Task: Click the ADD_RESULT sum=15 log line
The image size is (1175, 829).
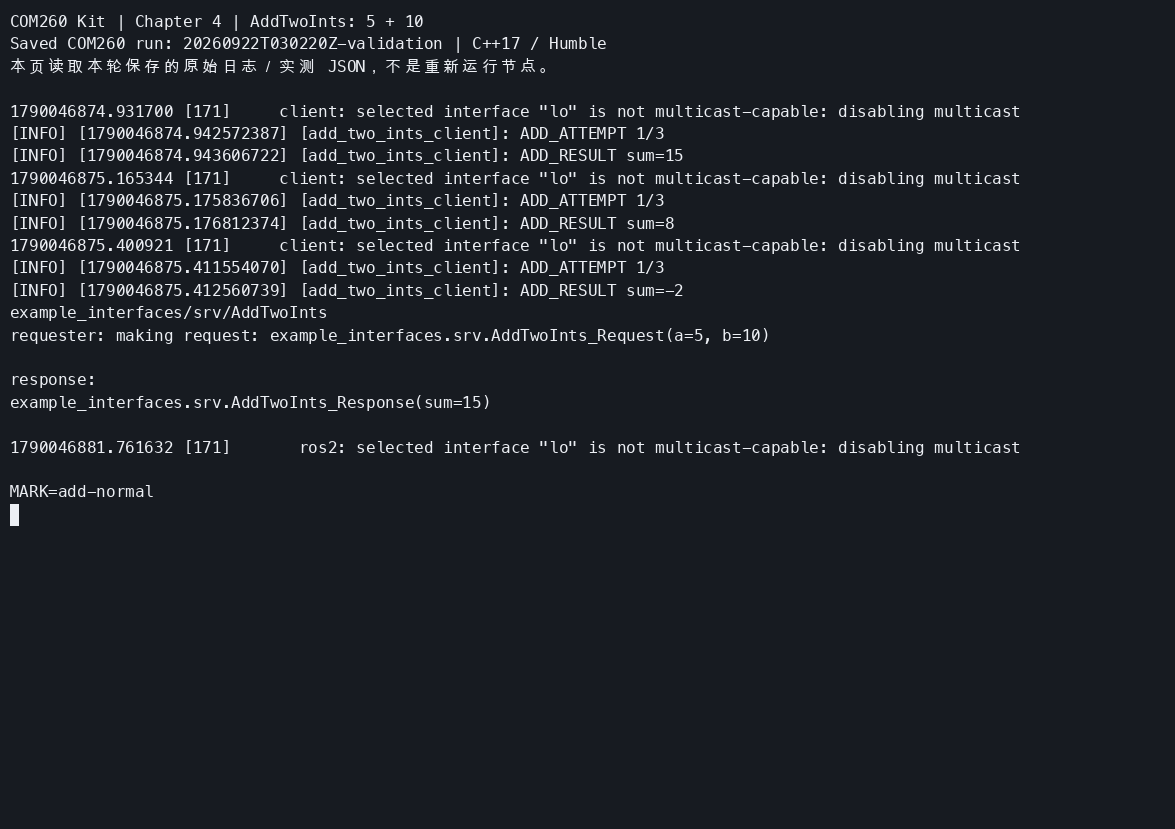Action: point(346,156)
